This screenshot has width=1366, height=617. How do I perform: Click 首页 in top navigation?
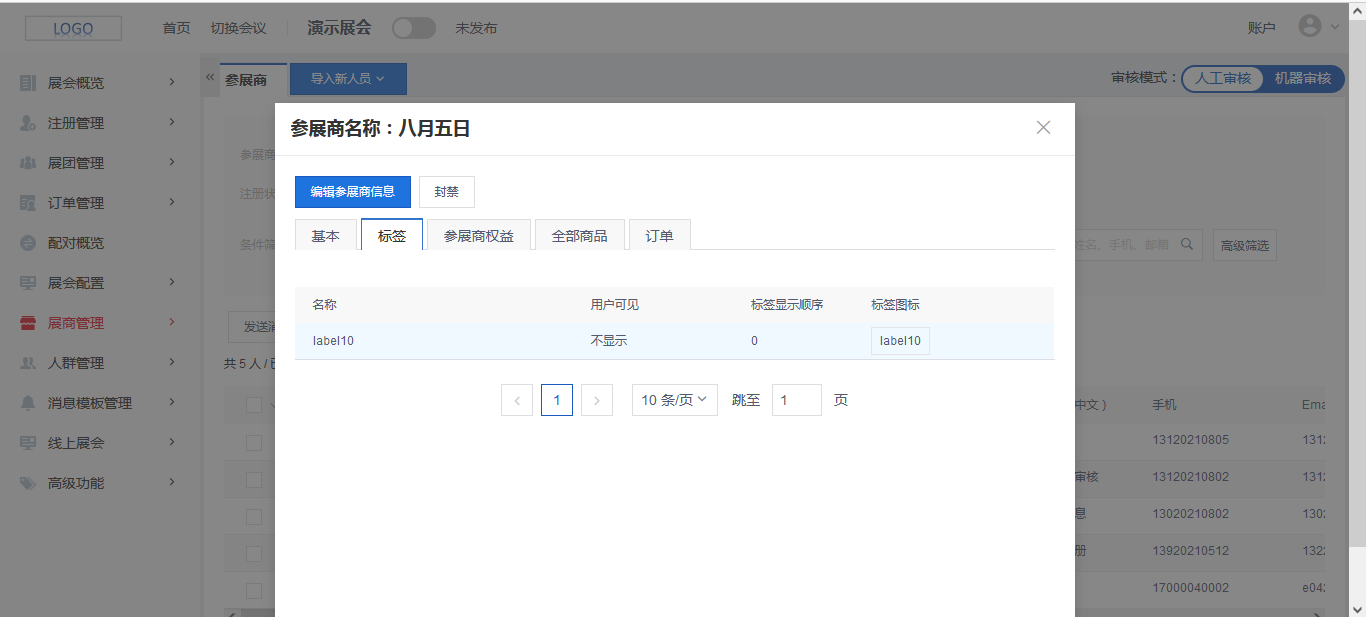click(176, 28)
